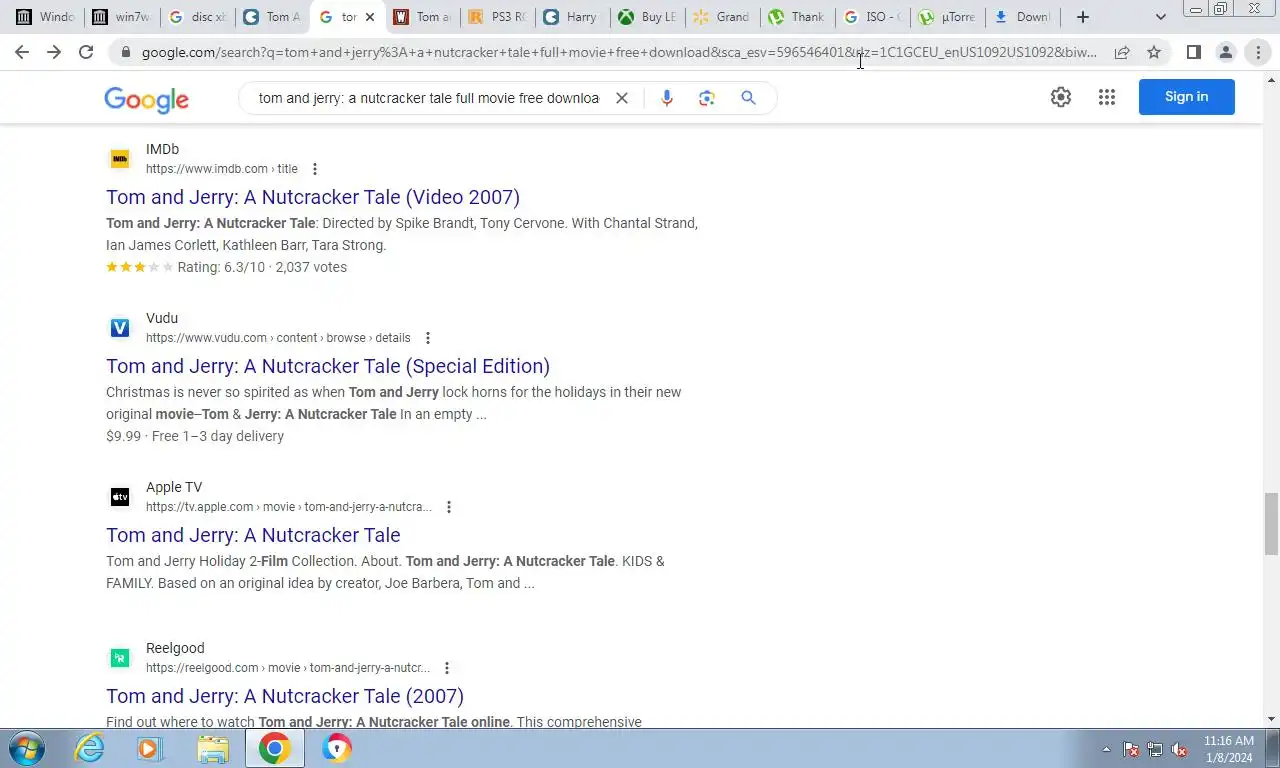Open a new browser tab
This screenshot has width=1280, height=768.
click(x=1082, y=17)
